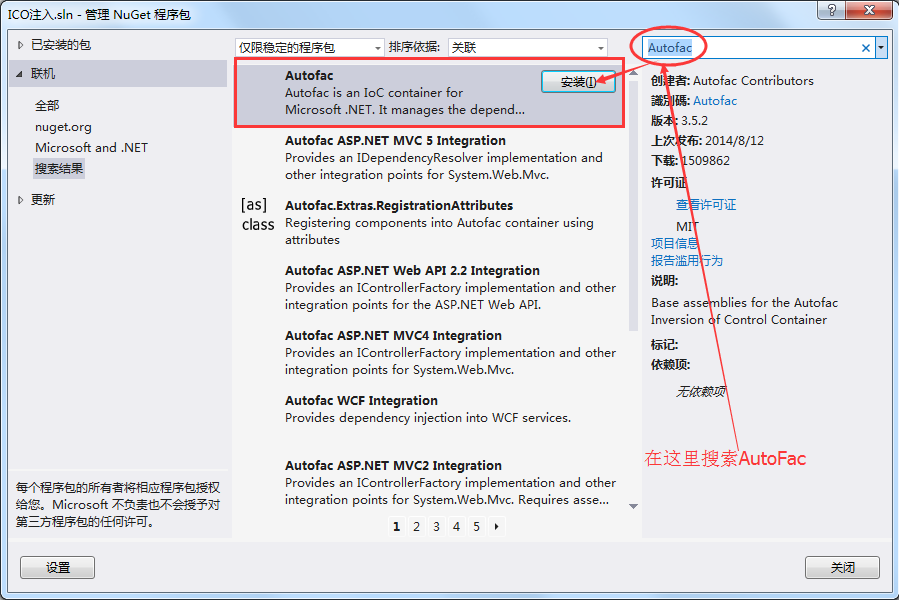Image resolution: width=899 pixels, height=600 pixels.
Task: Go to results page 2
Action: [416, 527]
